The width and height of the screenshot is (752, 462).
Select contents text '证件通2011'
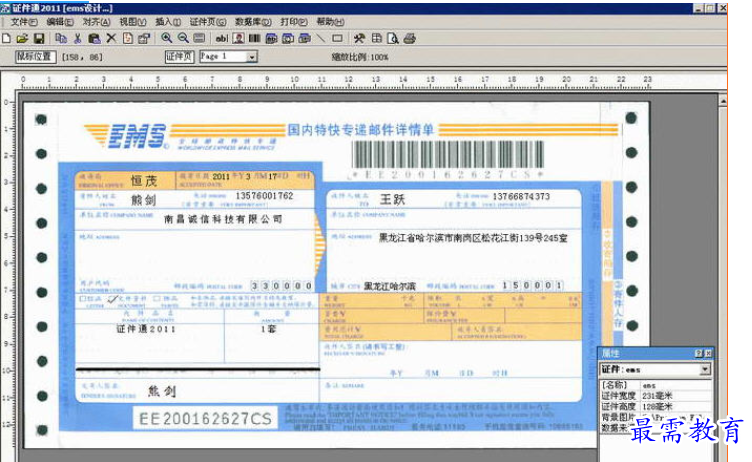point(146,329)
